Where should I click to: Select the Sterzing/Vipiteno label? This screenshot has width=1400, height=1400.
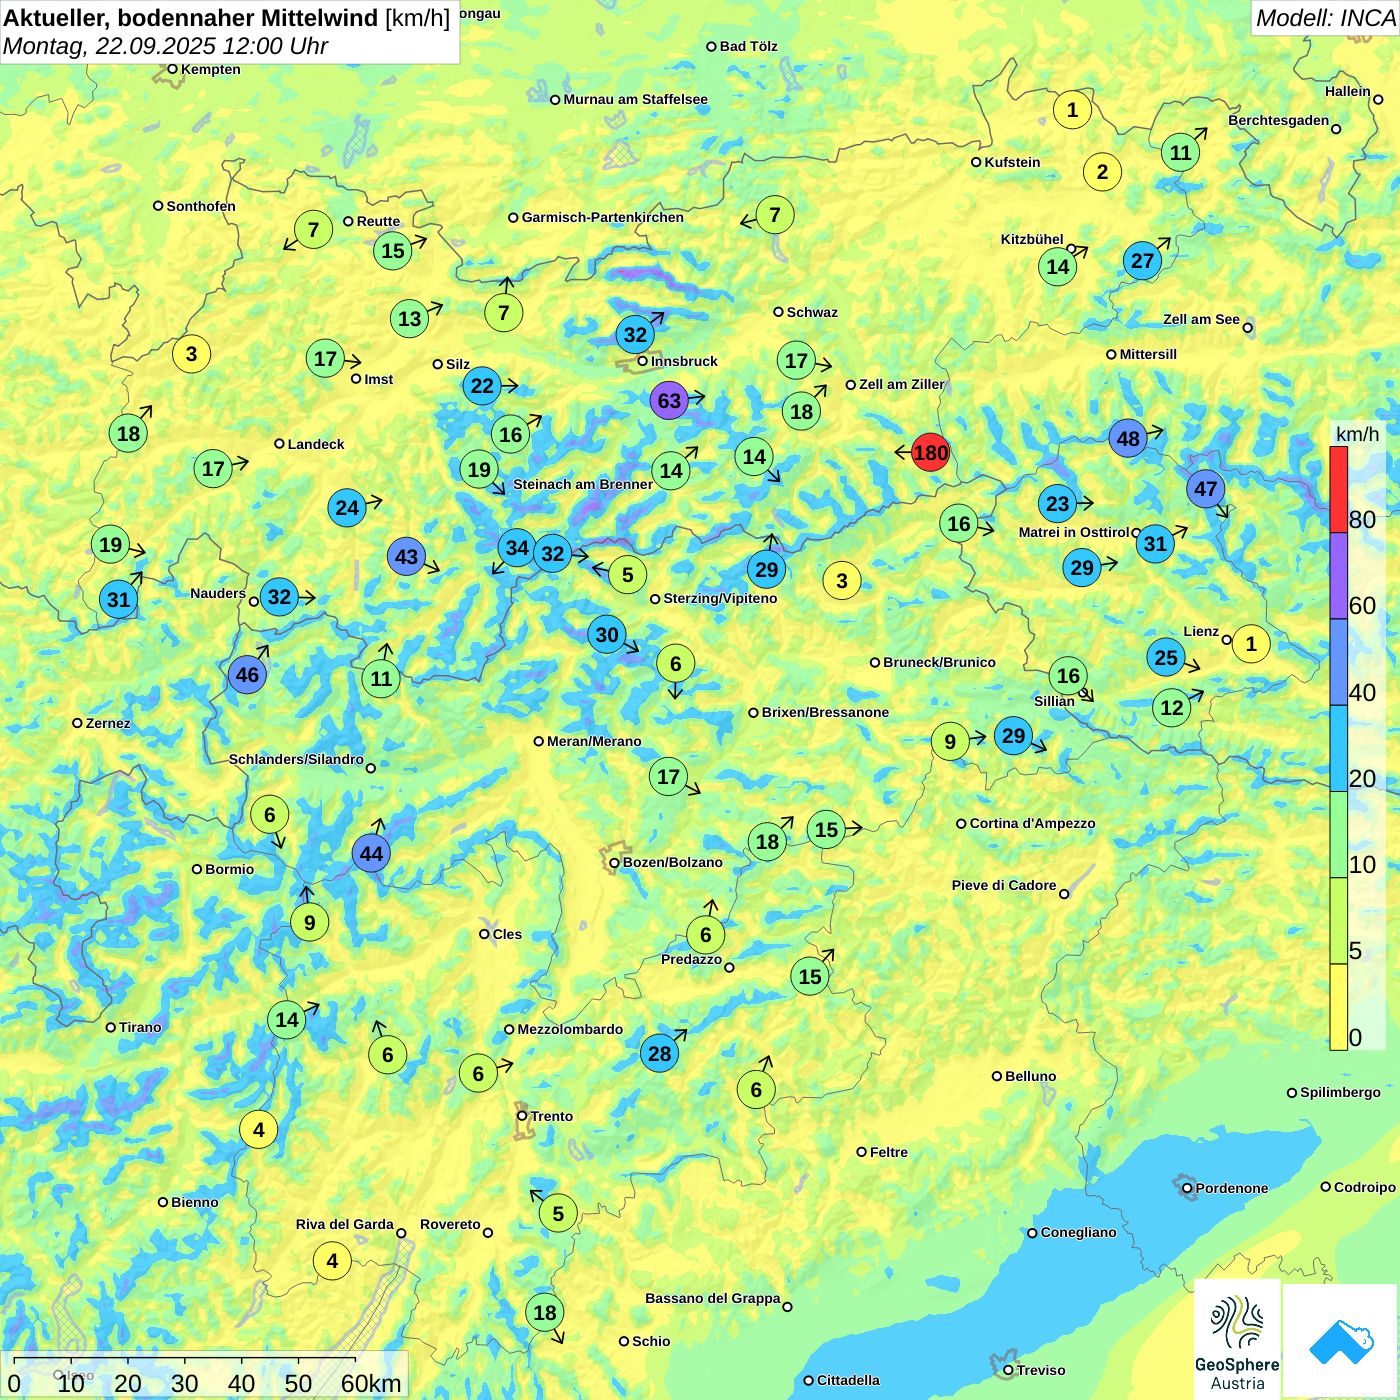(720, 598)
